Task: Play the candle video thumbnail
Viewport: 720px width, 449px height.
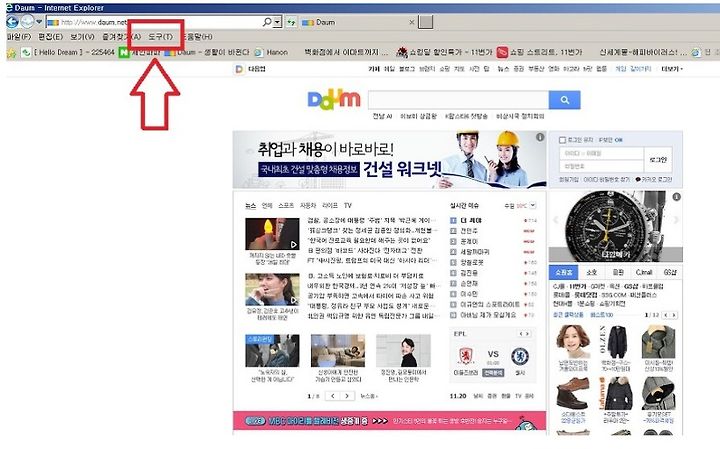Action: (x=272, y=234)
